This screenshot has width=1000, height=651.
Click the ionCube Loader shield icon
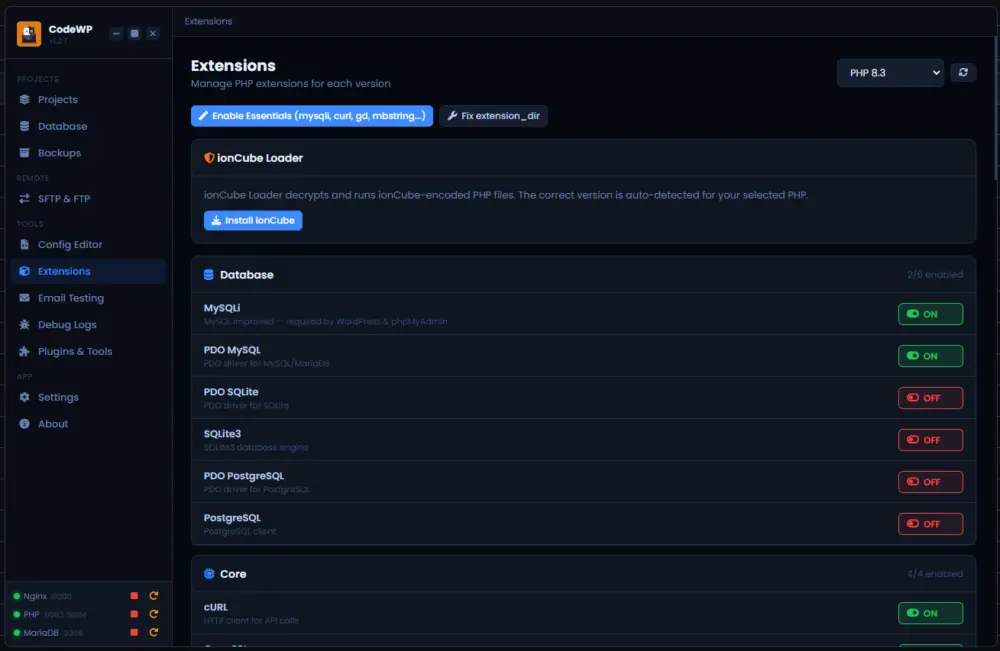[x=209, y=158]
